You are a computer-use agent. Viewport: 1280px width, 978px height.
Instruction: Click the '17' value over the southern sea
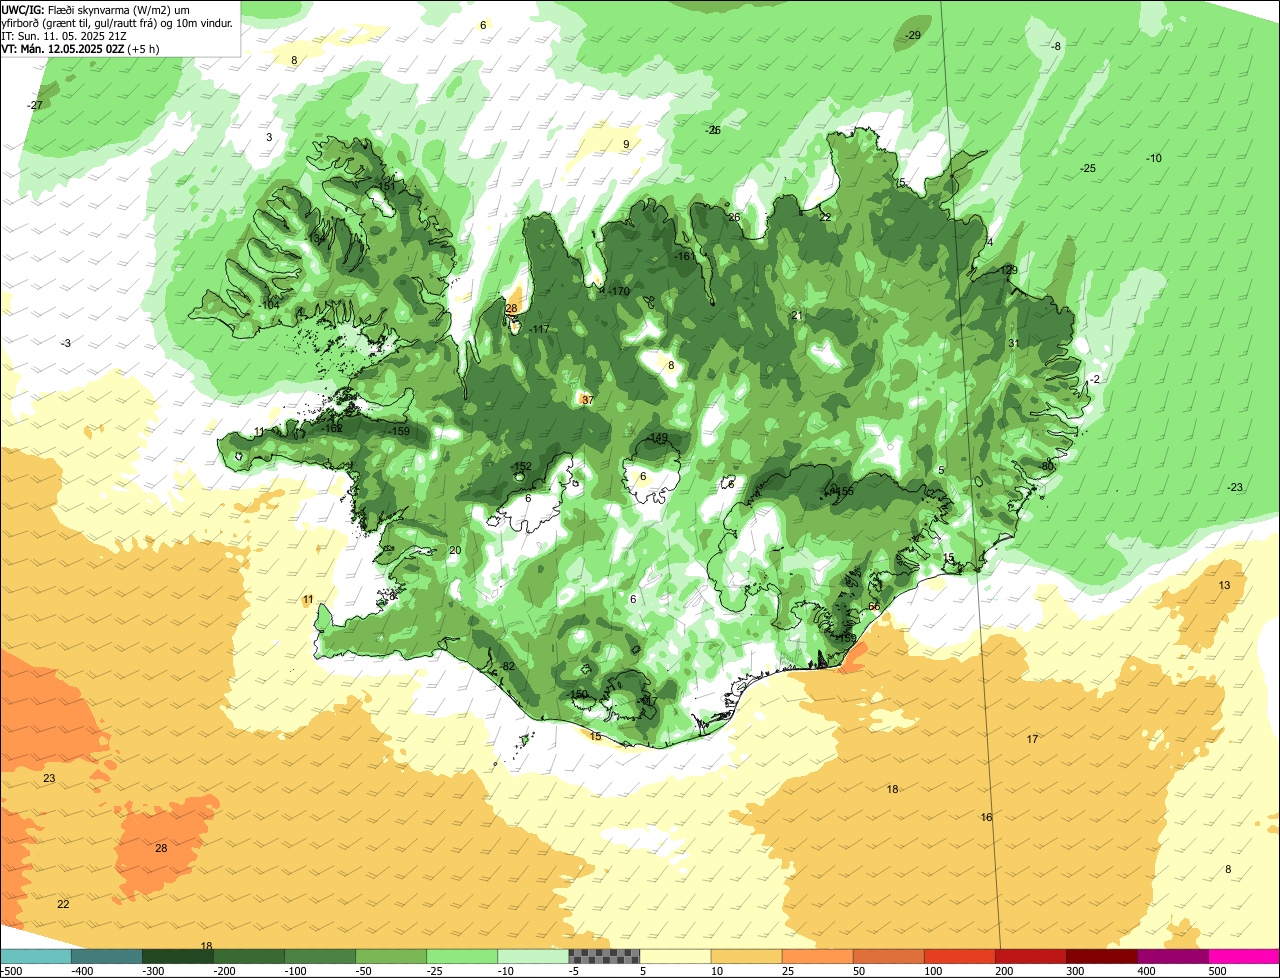[x=1032, y=739]
